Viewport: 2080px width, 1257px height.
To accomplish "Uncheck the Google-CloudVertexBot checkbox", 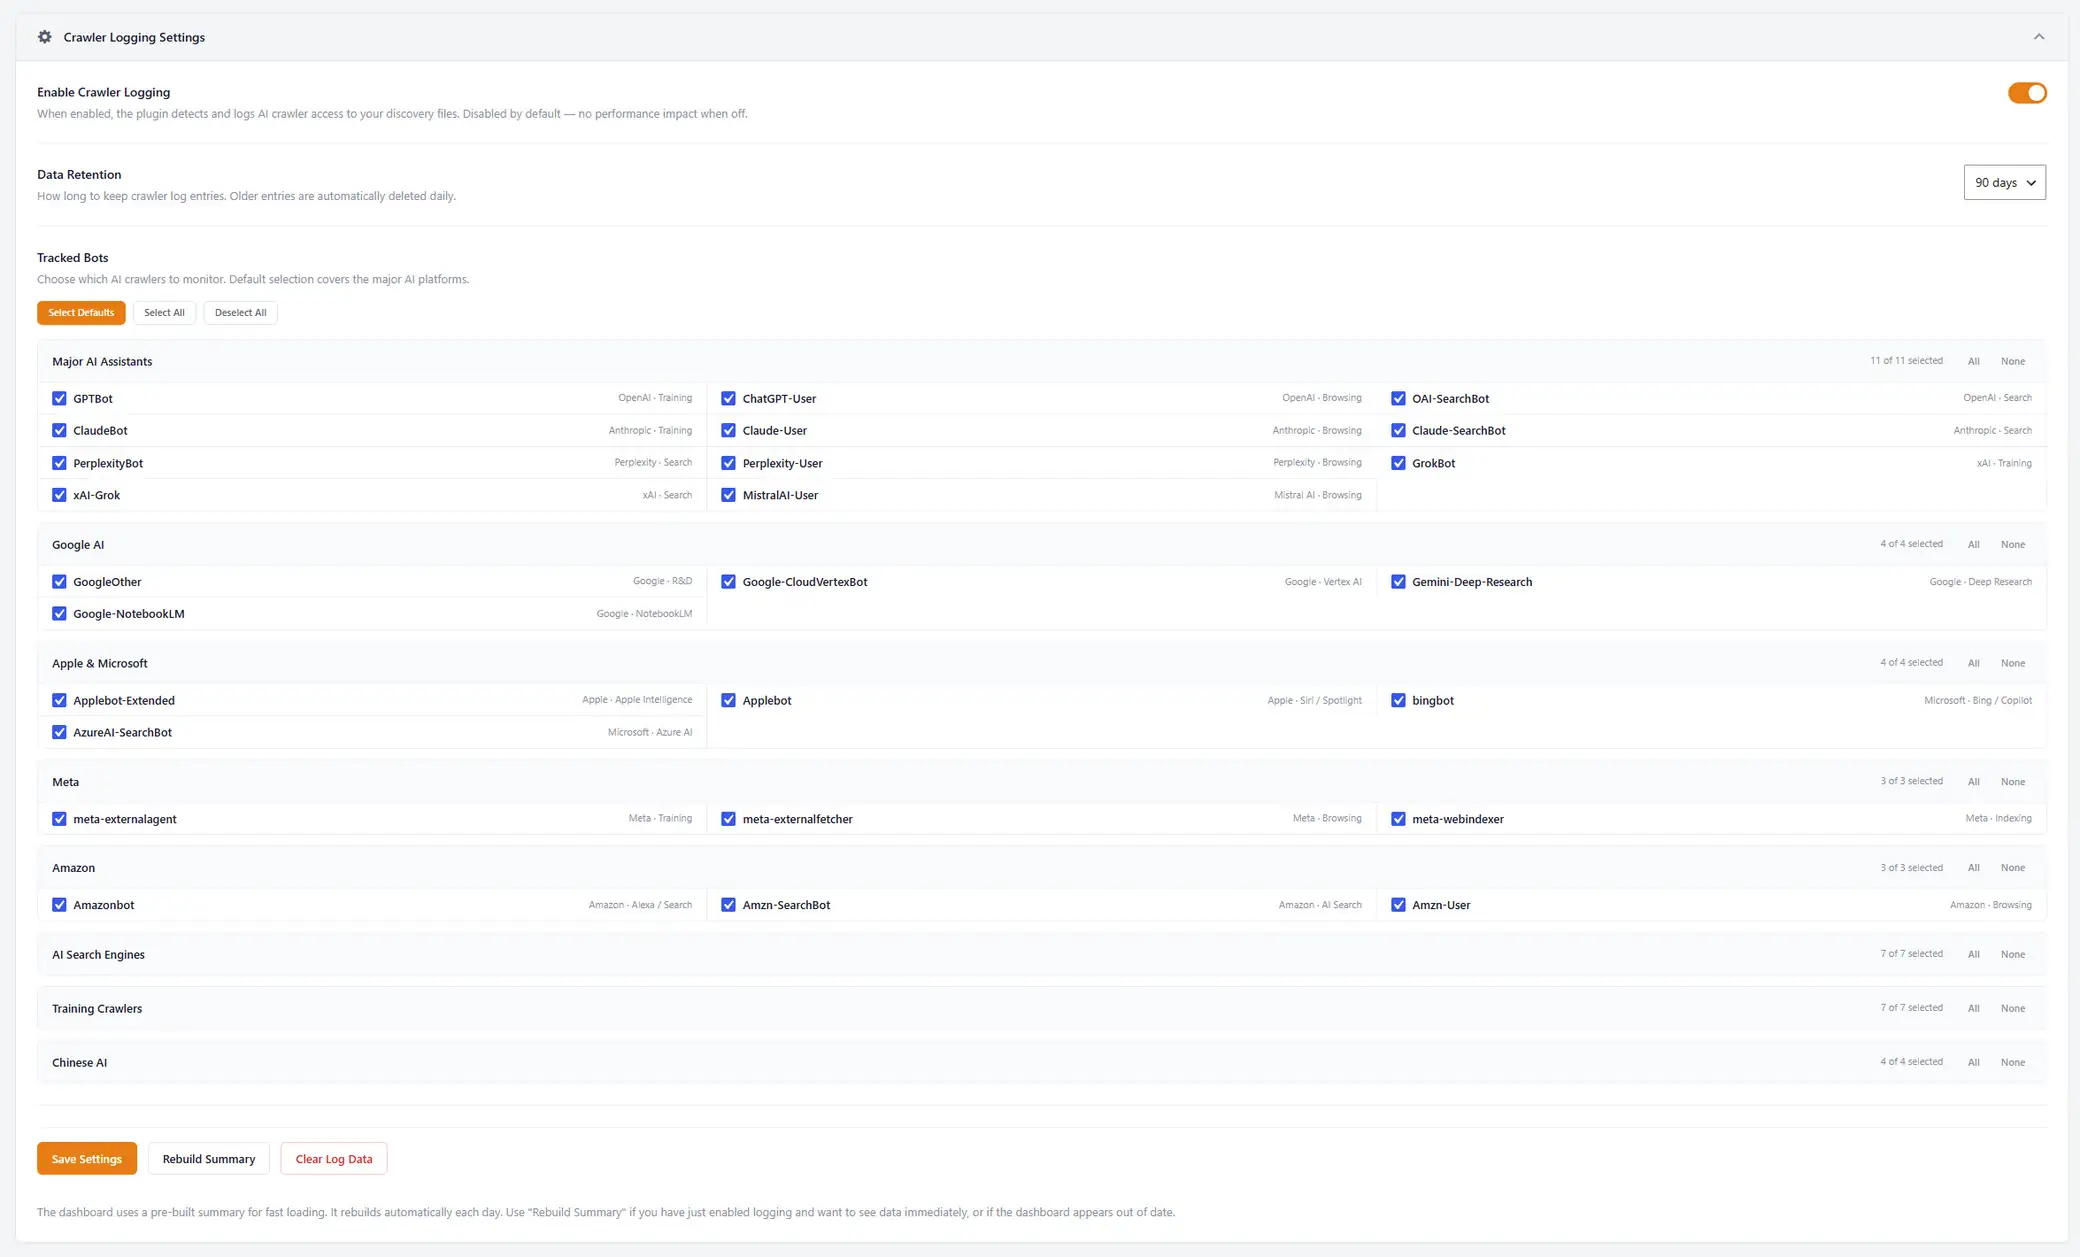I will (x=728, y=582).
